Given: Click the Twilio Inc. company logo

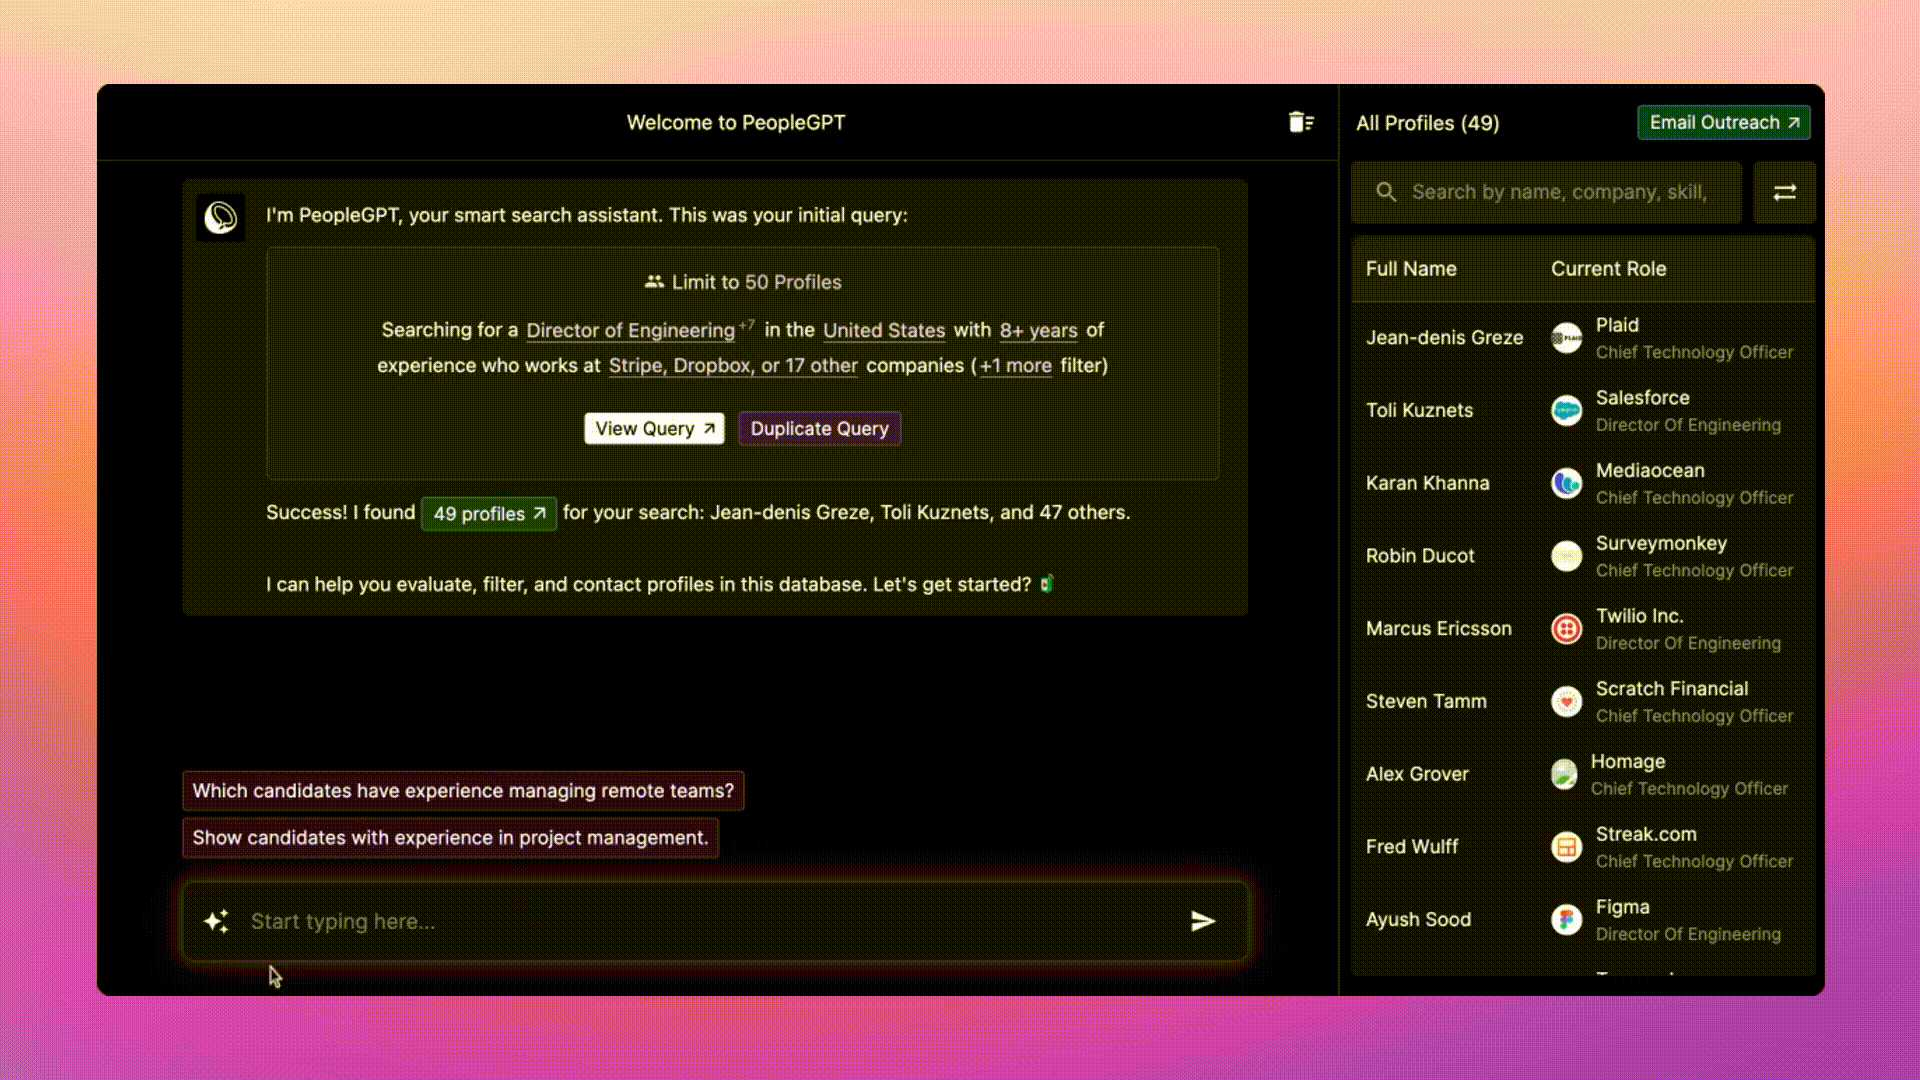Looking at the screenshot, I should pos(1566,629).
